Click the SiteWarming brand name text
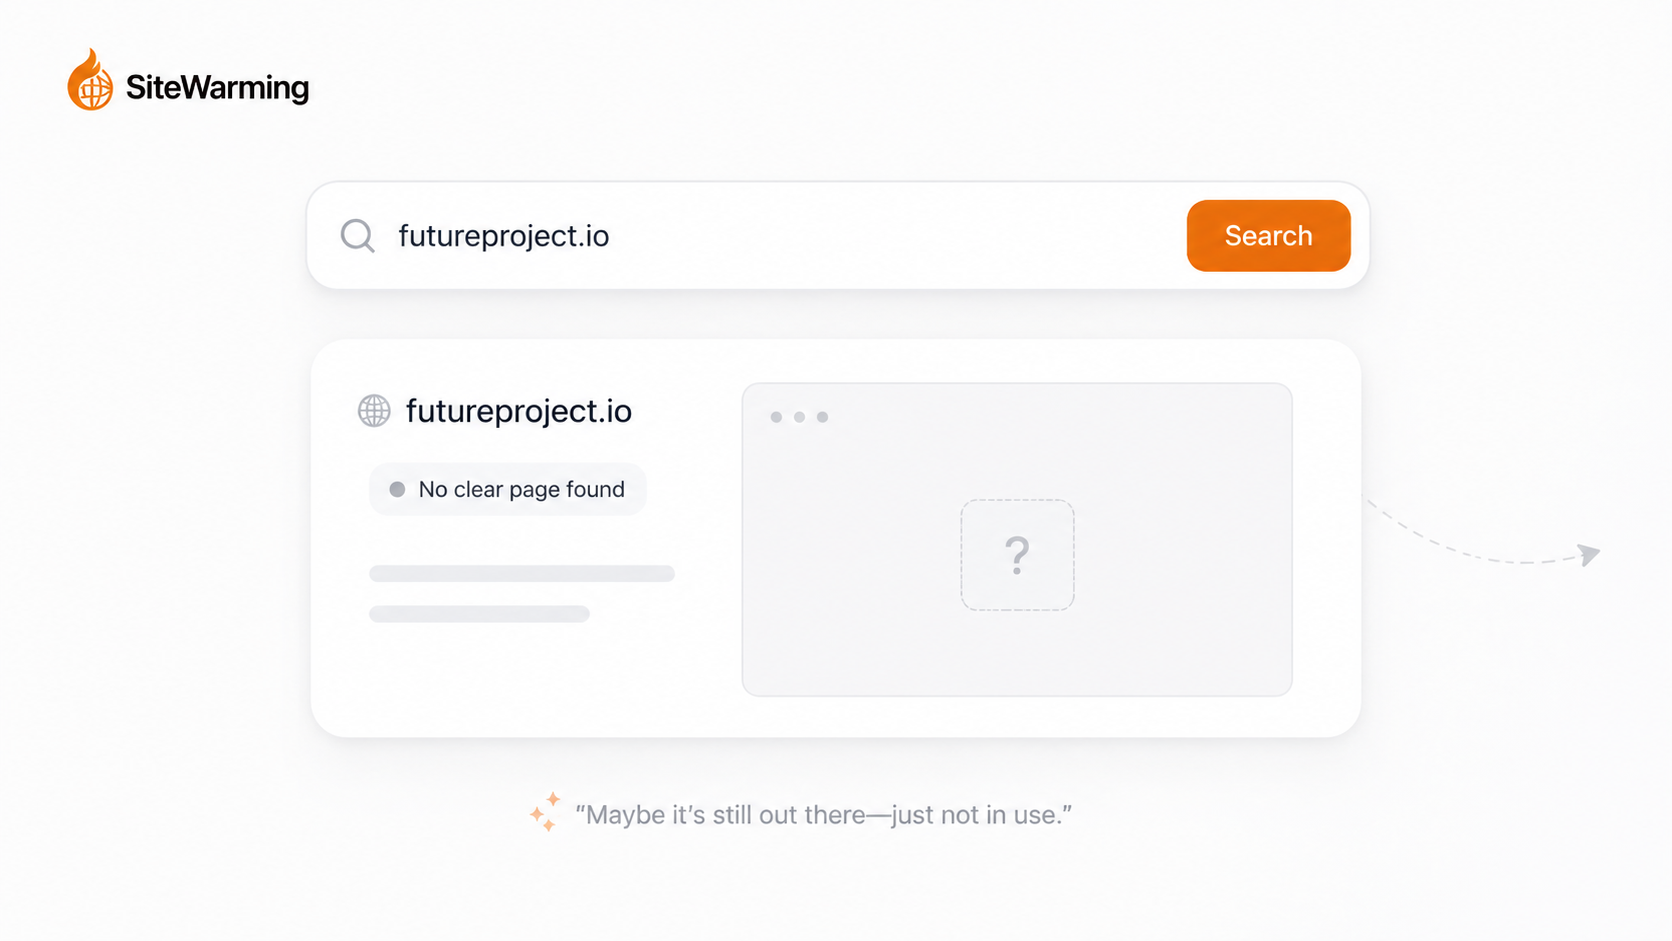The height and width of the screenshot is (941, 1672). tap(217, 88)
